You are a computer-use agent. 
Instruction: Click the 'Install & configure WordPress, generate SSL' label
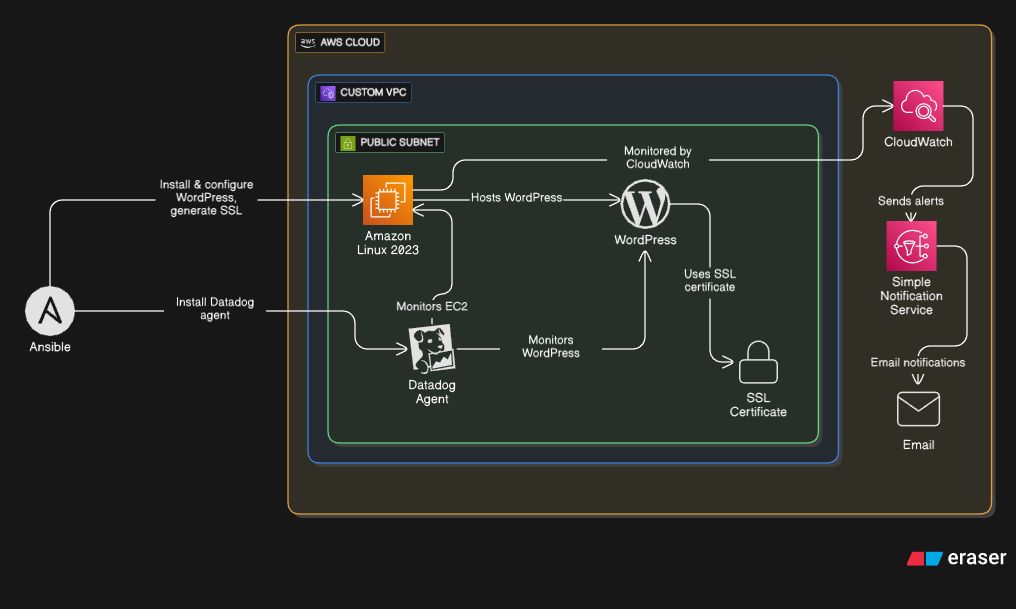206,198
